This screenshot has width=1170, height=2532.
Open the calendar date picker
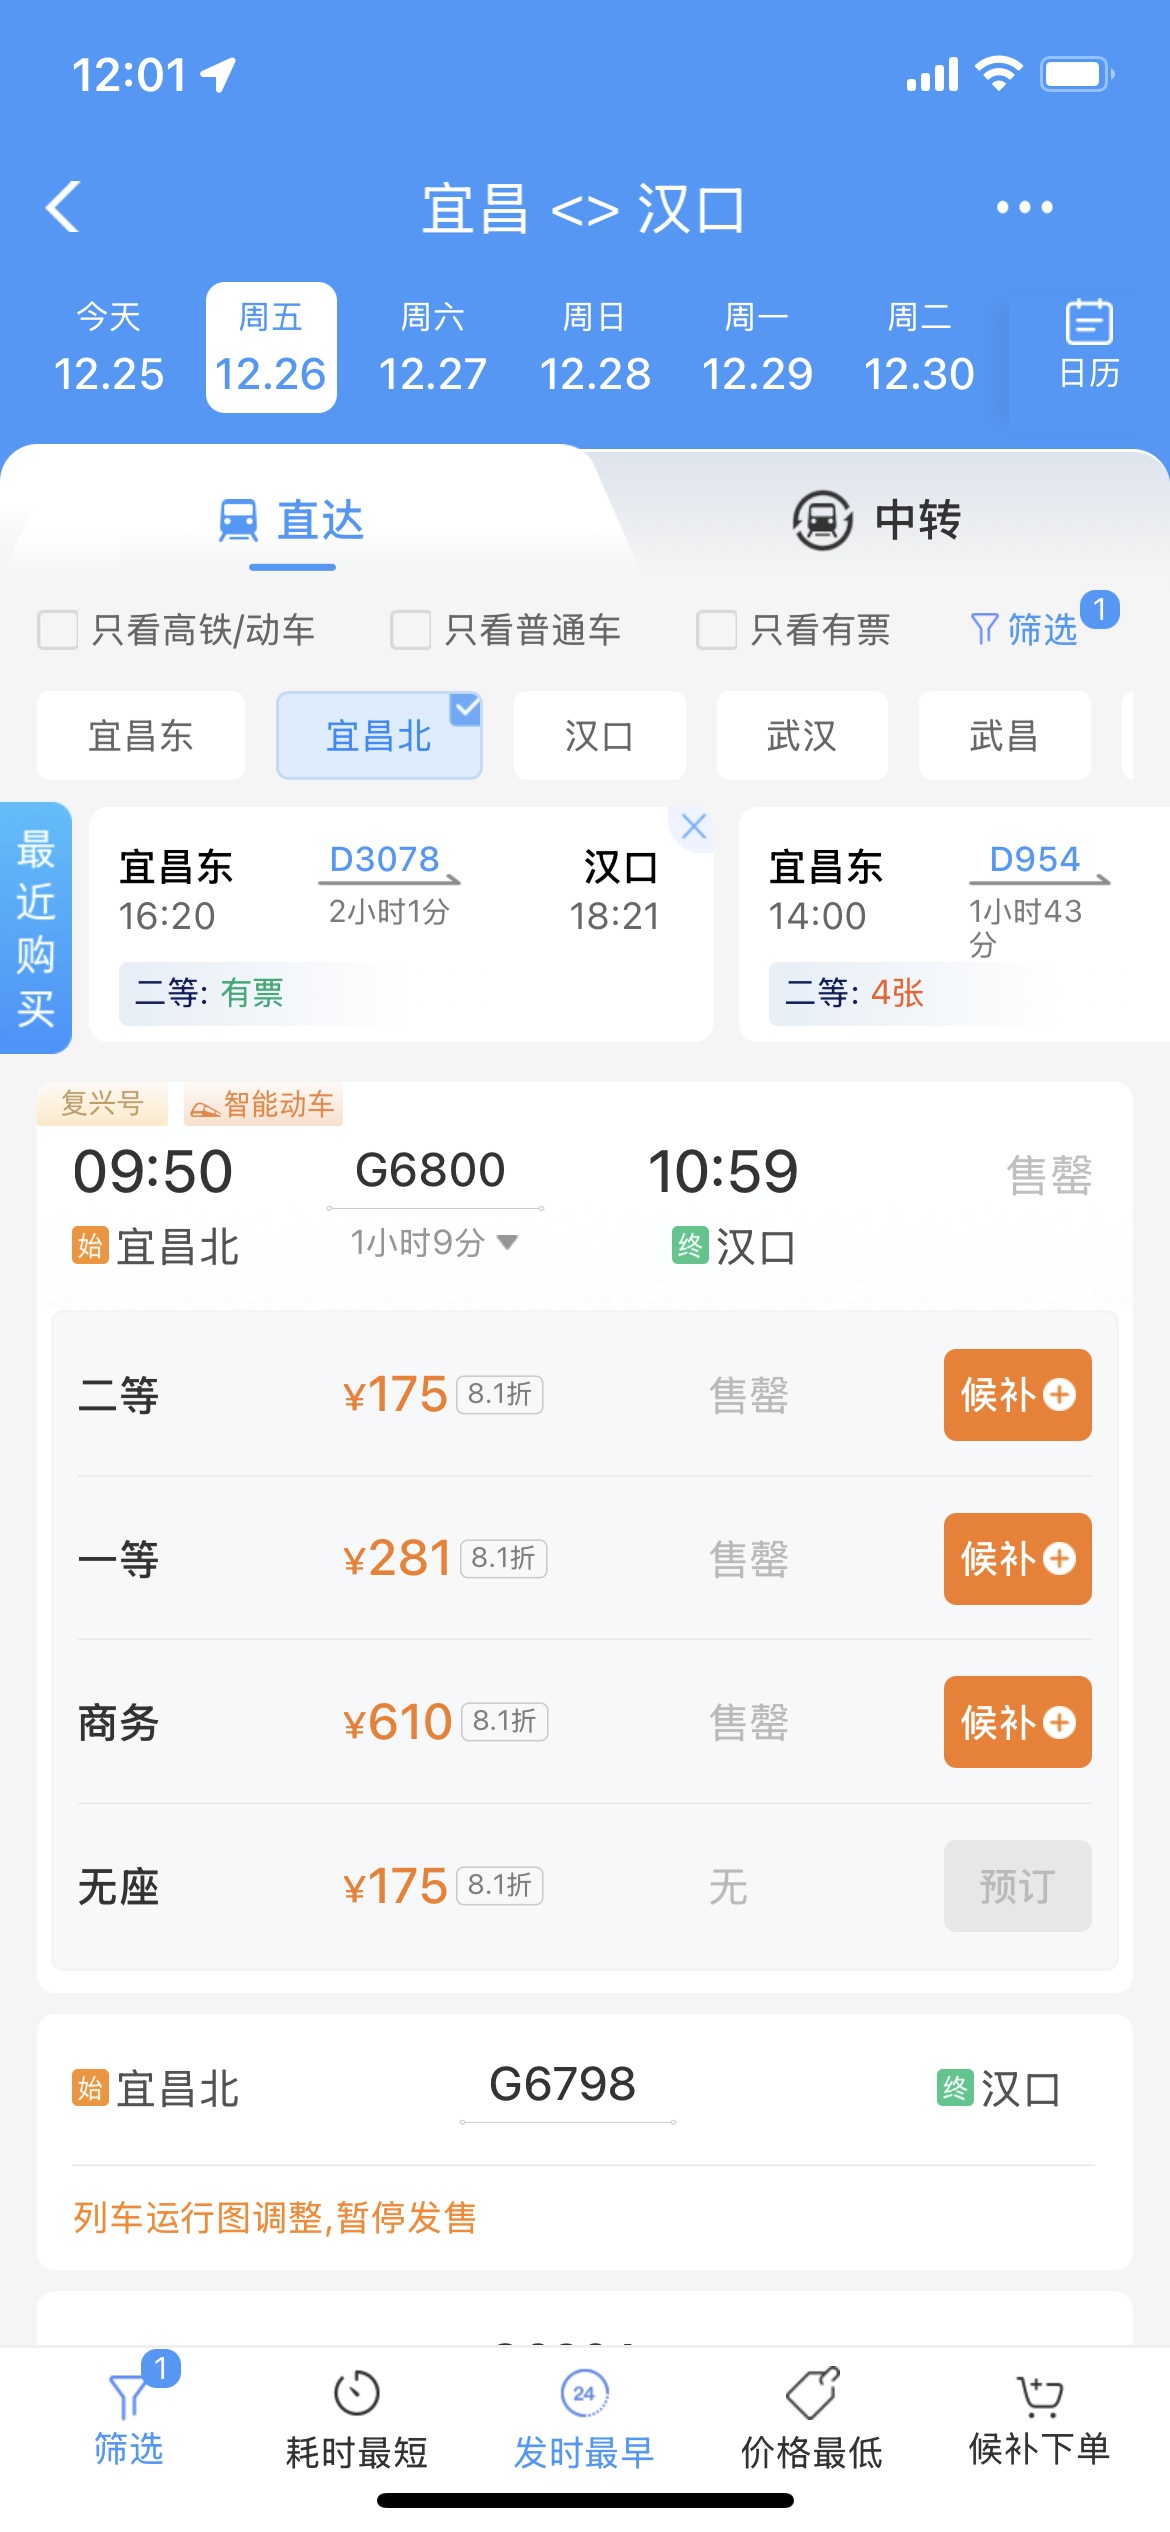(1088, 345)
